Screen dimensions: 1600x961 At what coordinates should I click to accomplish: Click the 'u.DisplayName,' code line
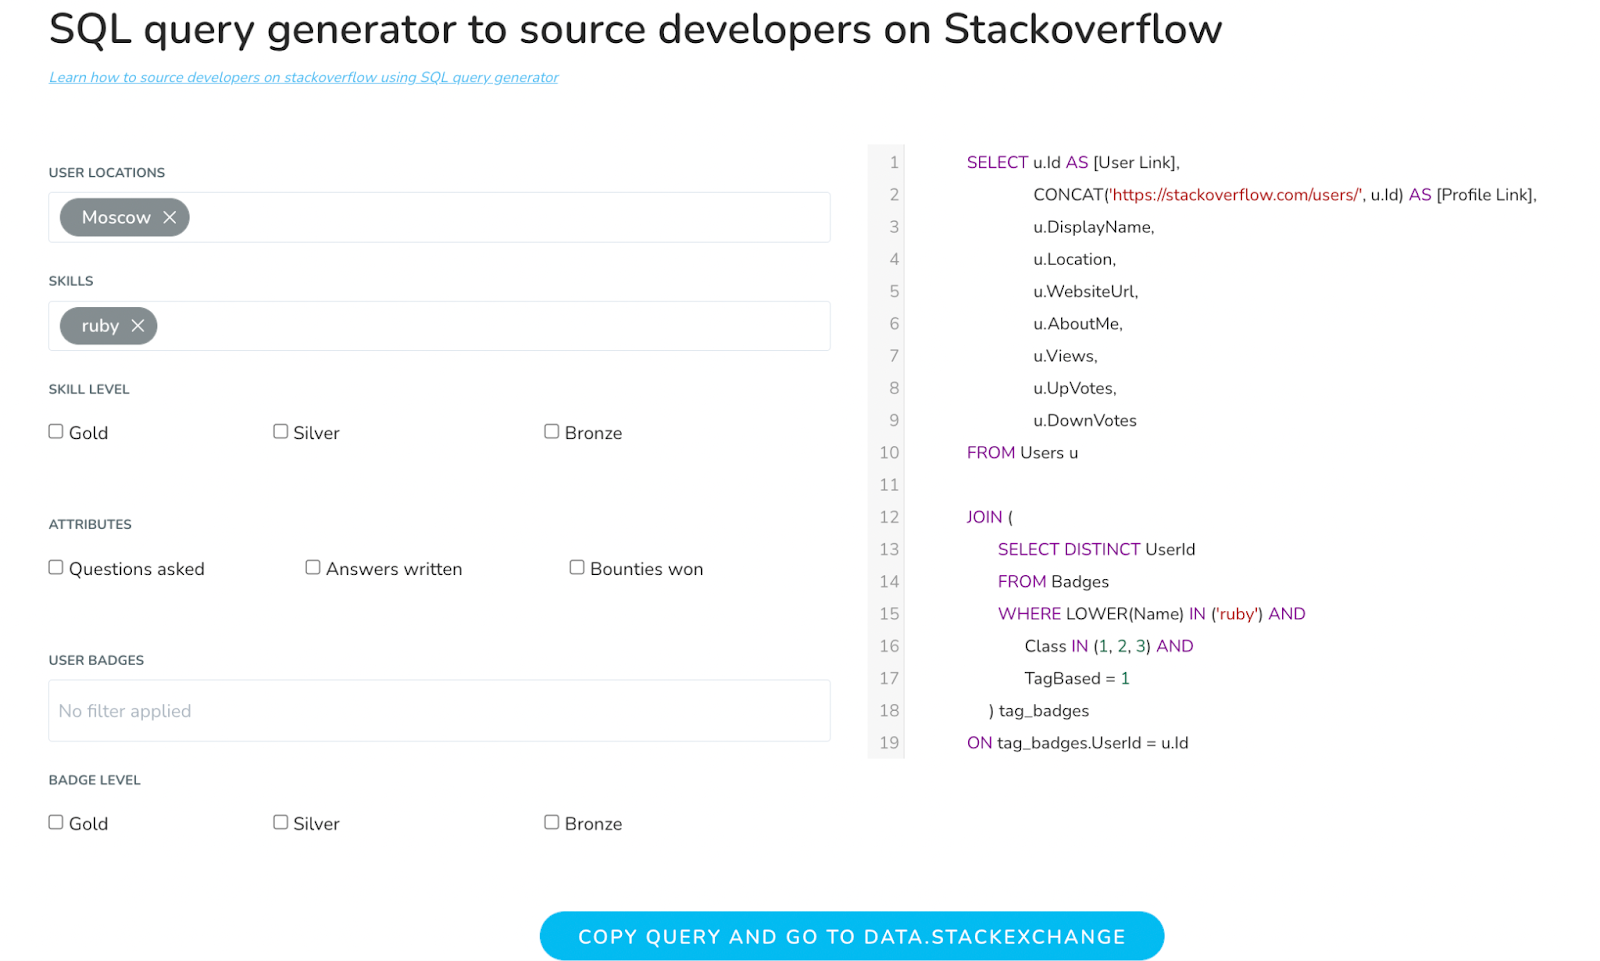1093,227
